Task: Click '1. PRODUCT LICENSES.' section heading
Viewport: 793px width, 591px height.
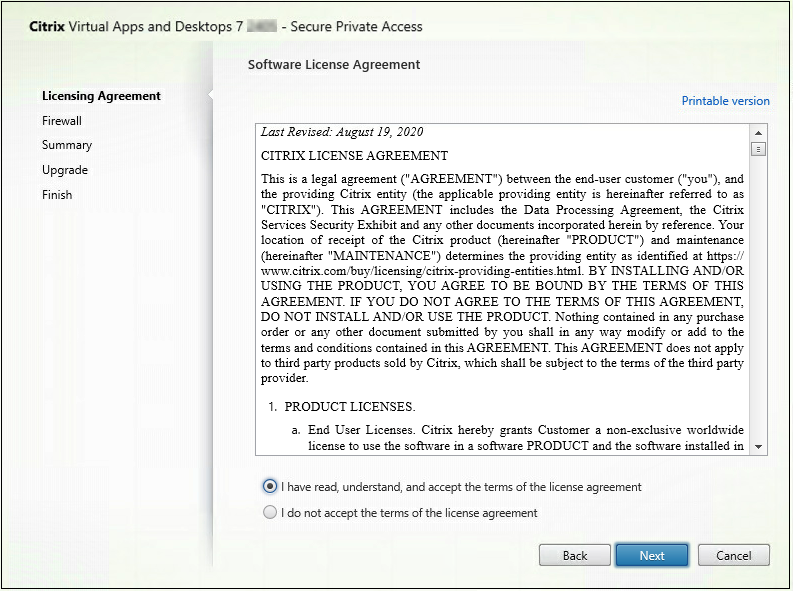Action: [x=342, y=406]
